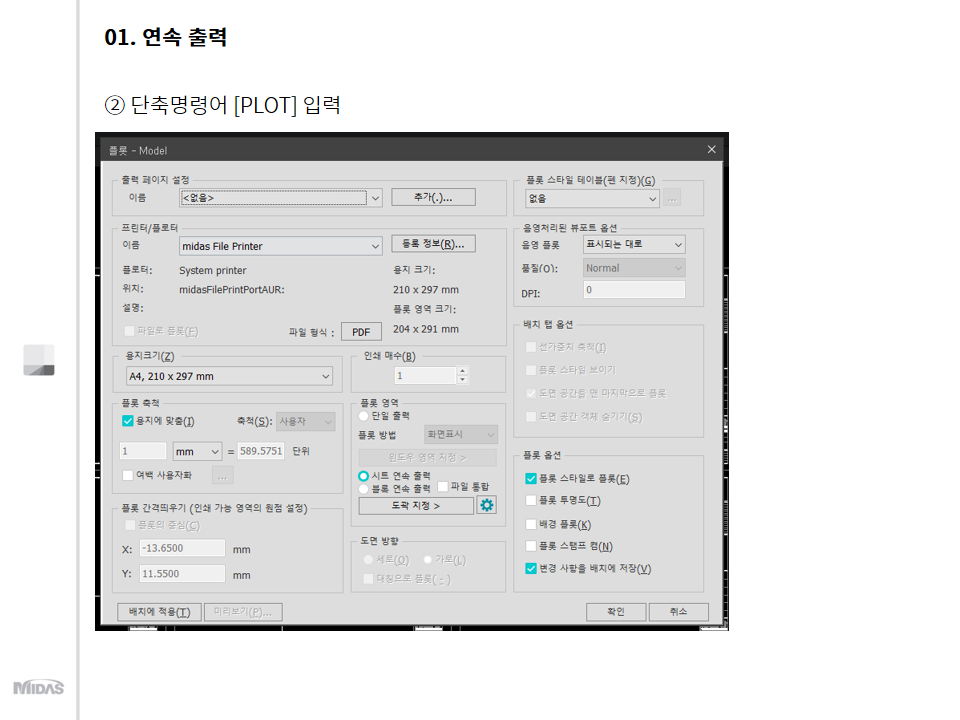Open the 축척 사용자 dropdown
Image resolution: width=960 pixels, height=720 pixels.
(x=306, y=421)
